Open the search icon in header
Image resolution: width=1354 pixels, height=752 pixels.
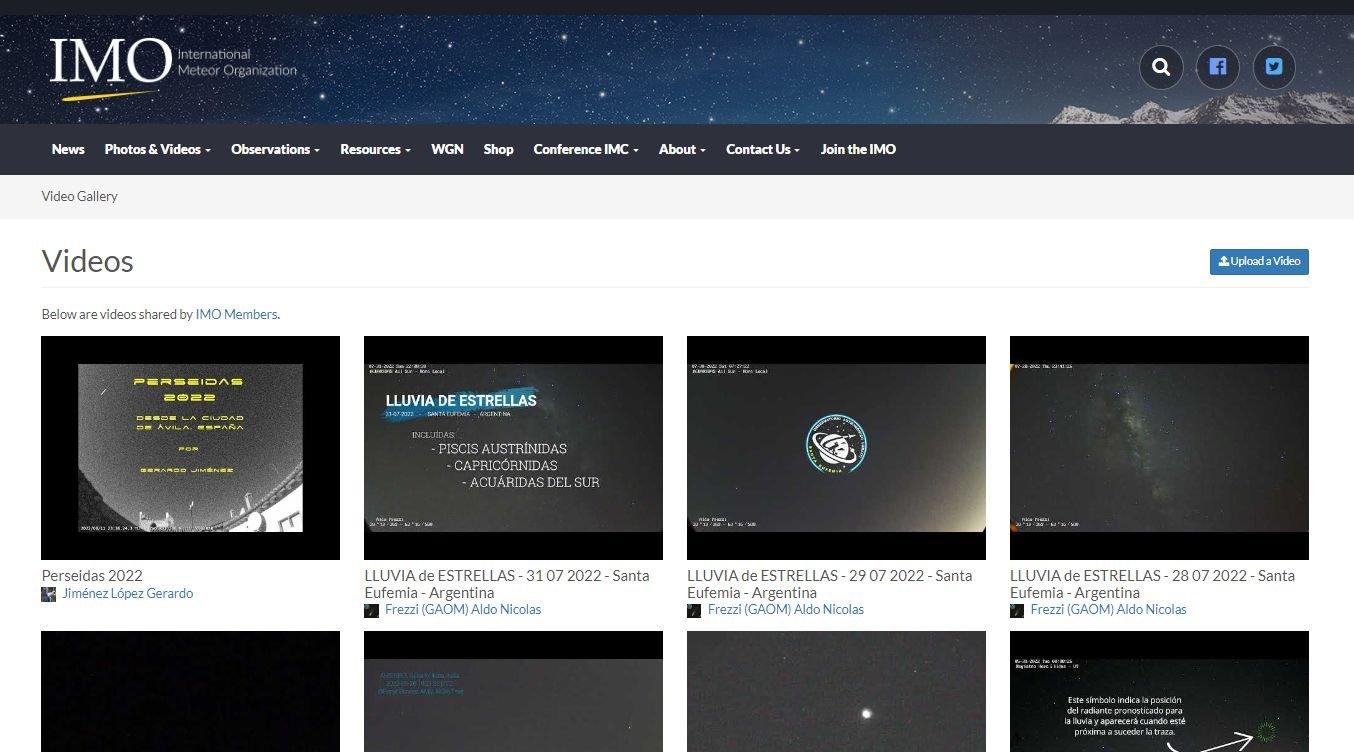coord(1161,67)
